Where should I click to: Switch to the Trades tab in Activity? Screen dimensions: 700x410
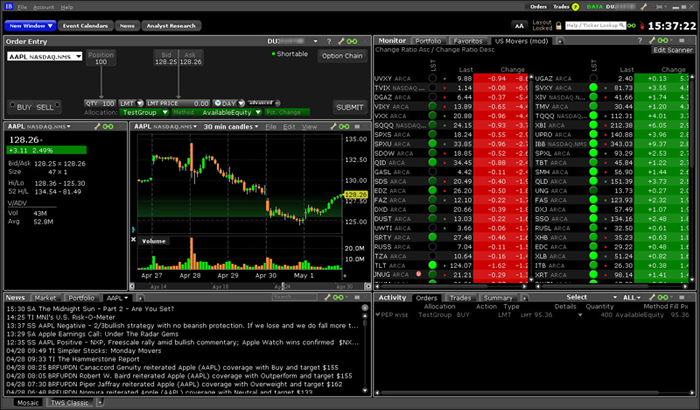coord(460,298)
